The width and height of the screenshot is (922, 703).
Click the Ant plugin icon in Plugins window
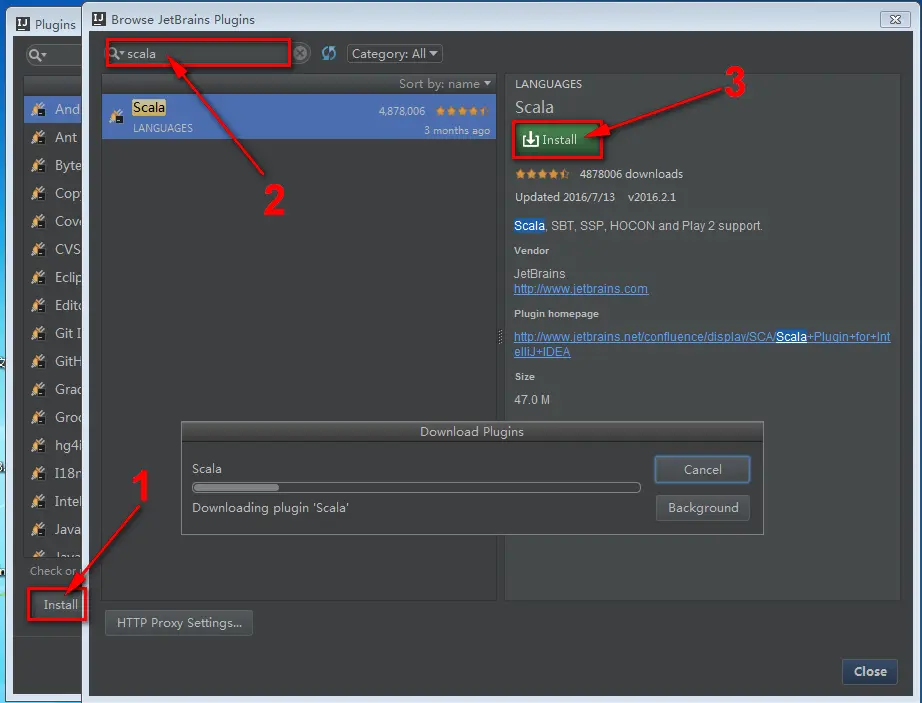(38, 137)
